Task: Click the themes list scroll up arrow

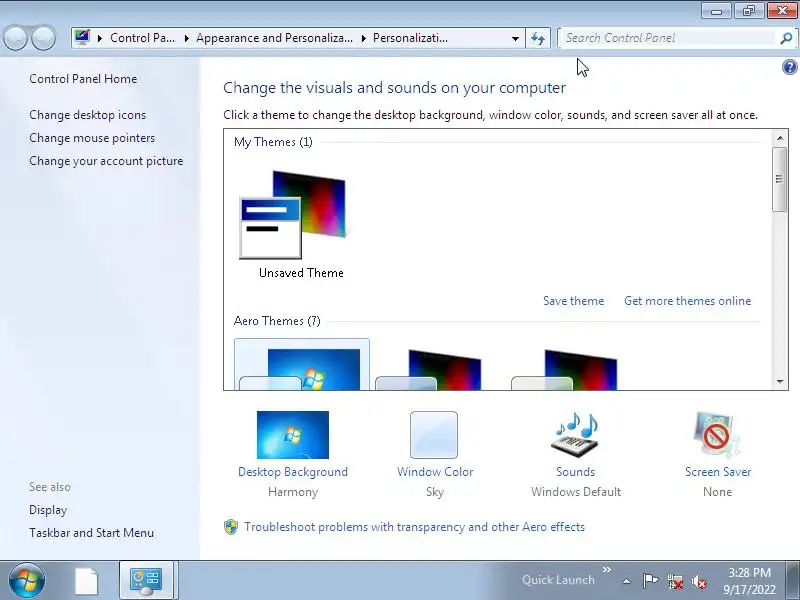Action: (x=780, y=138)
